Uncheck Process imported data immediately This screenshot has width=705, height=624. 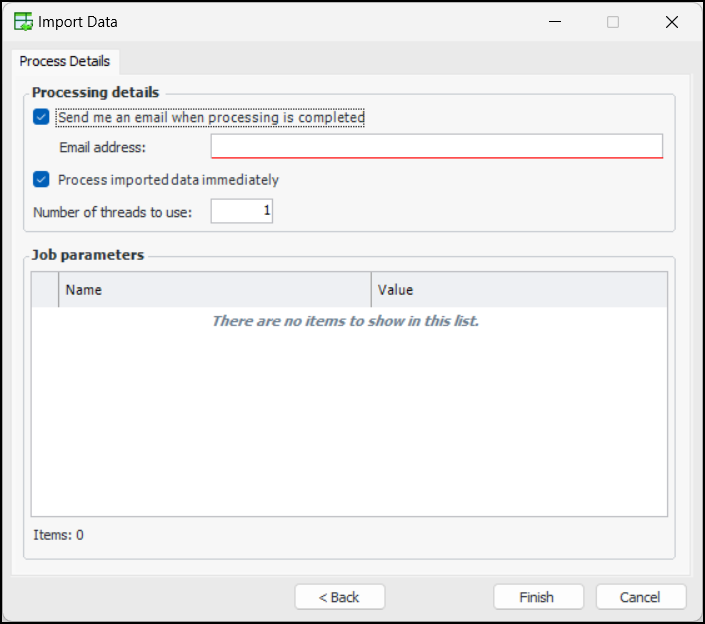pyautogui.click(x=41, y=180)
